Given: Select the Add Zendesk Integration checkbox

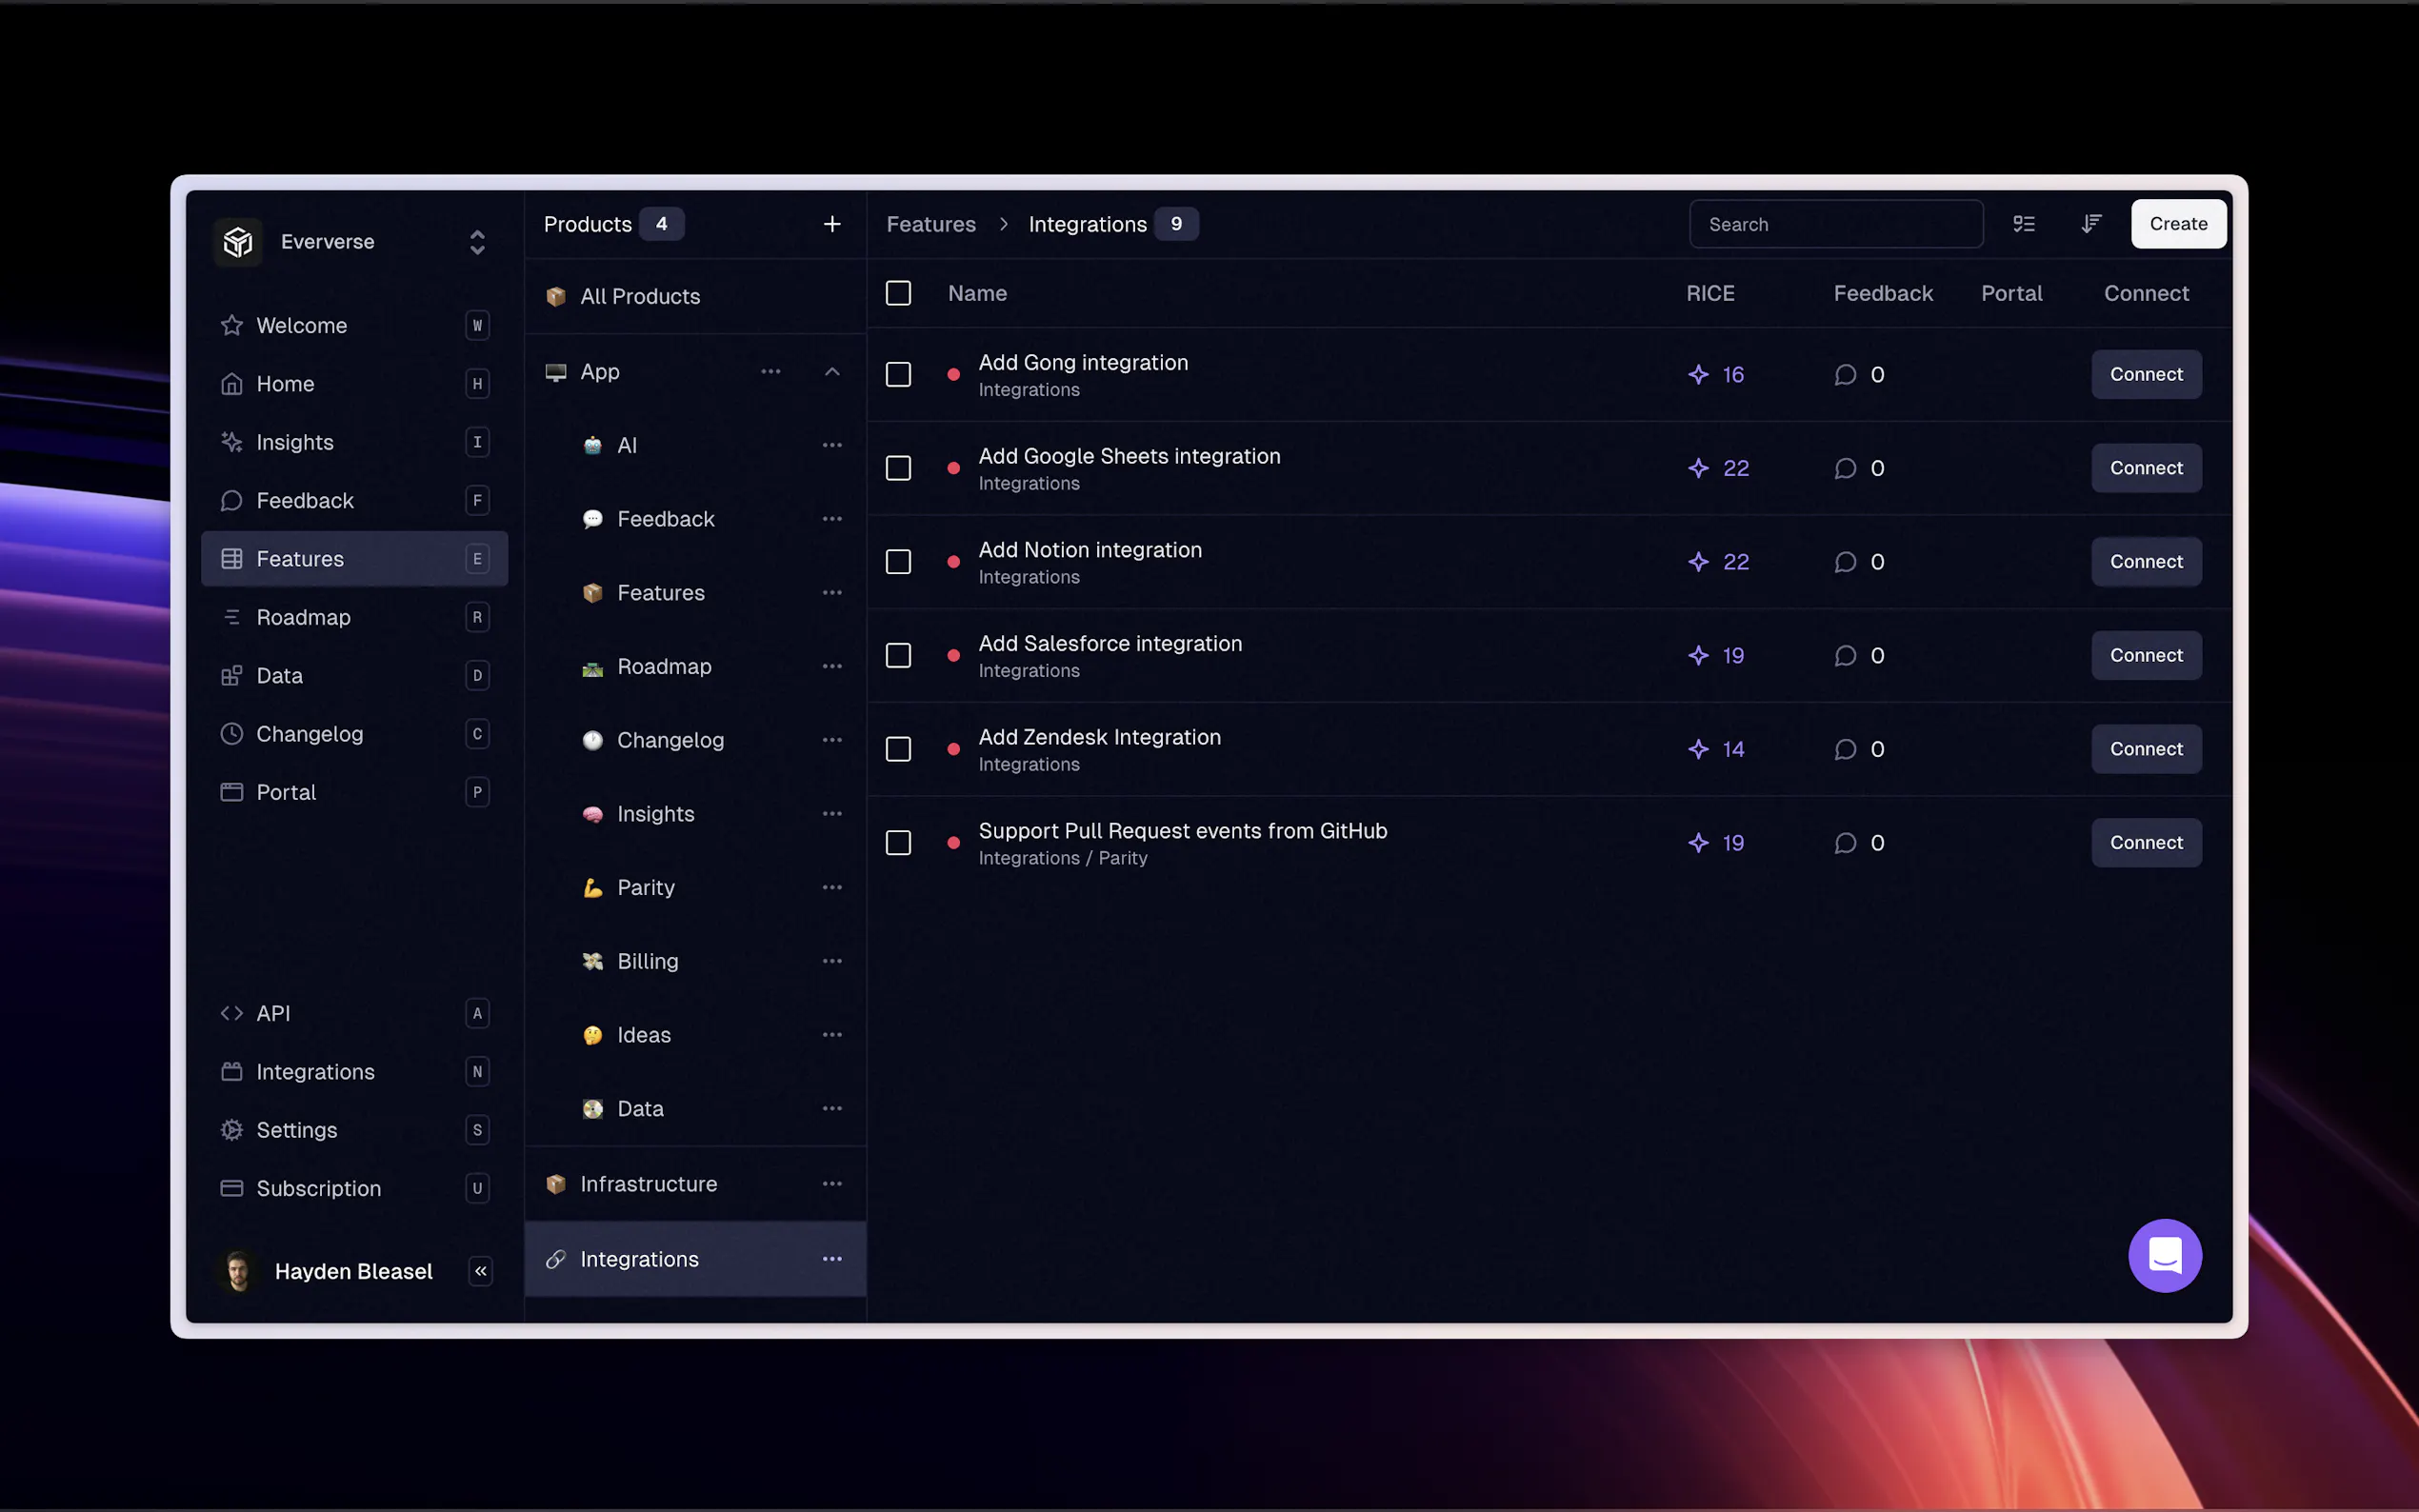Looking at the screenshot, I should point(898,749).
